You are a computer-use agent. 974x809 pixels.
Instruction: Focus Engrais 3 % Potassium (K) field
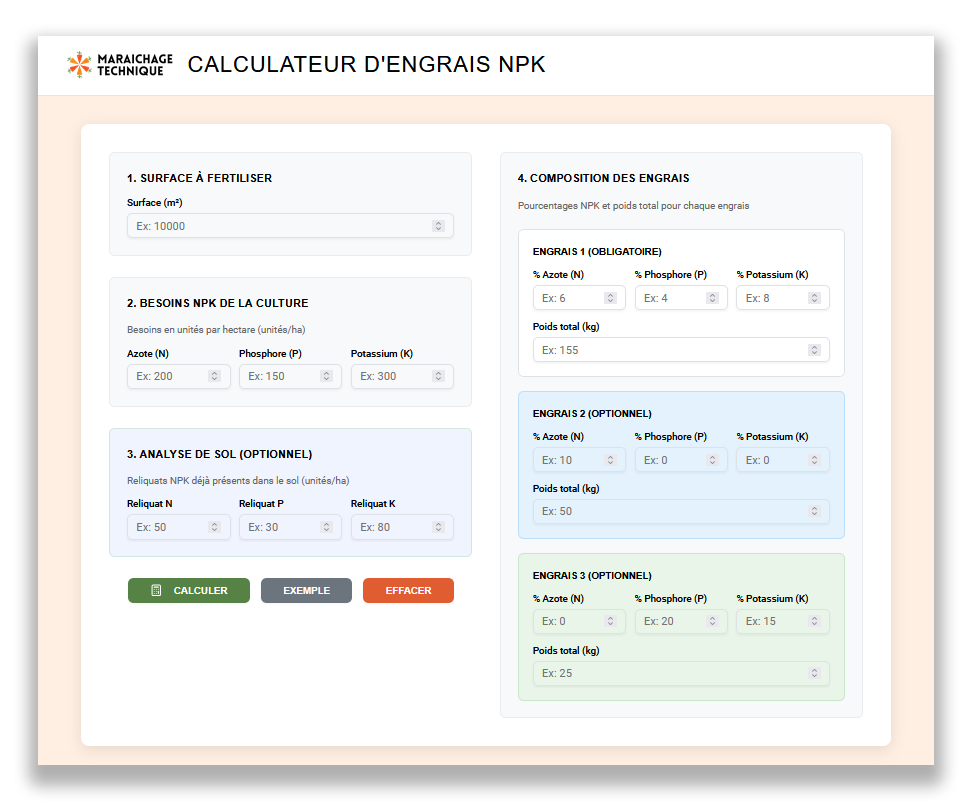coord(772,621)
